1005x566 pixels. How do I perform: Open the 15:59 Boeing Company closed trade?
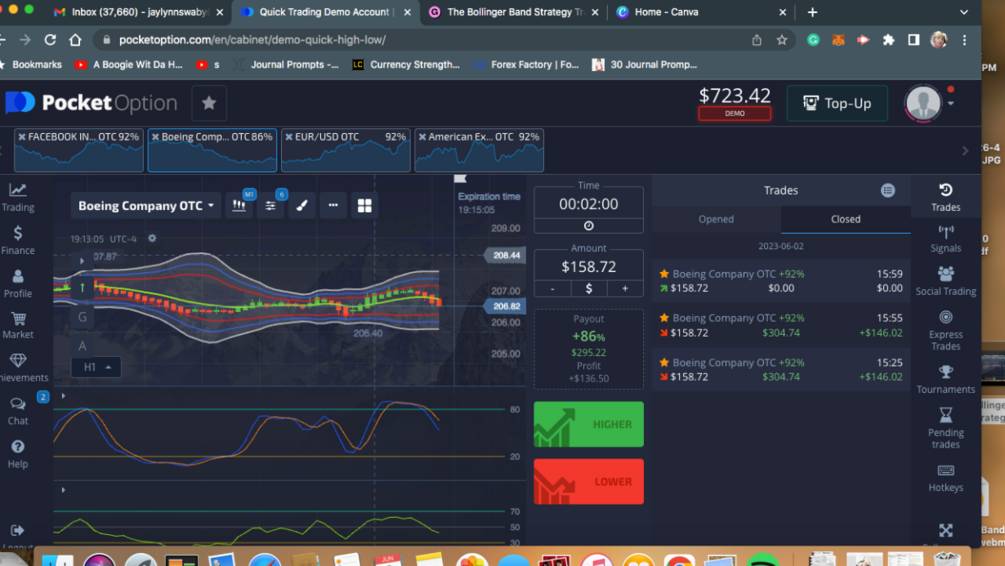[781, 281]
